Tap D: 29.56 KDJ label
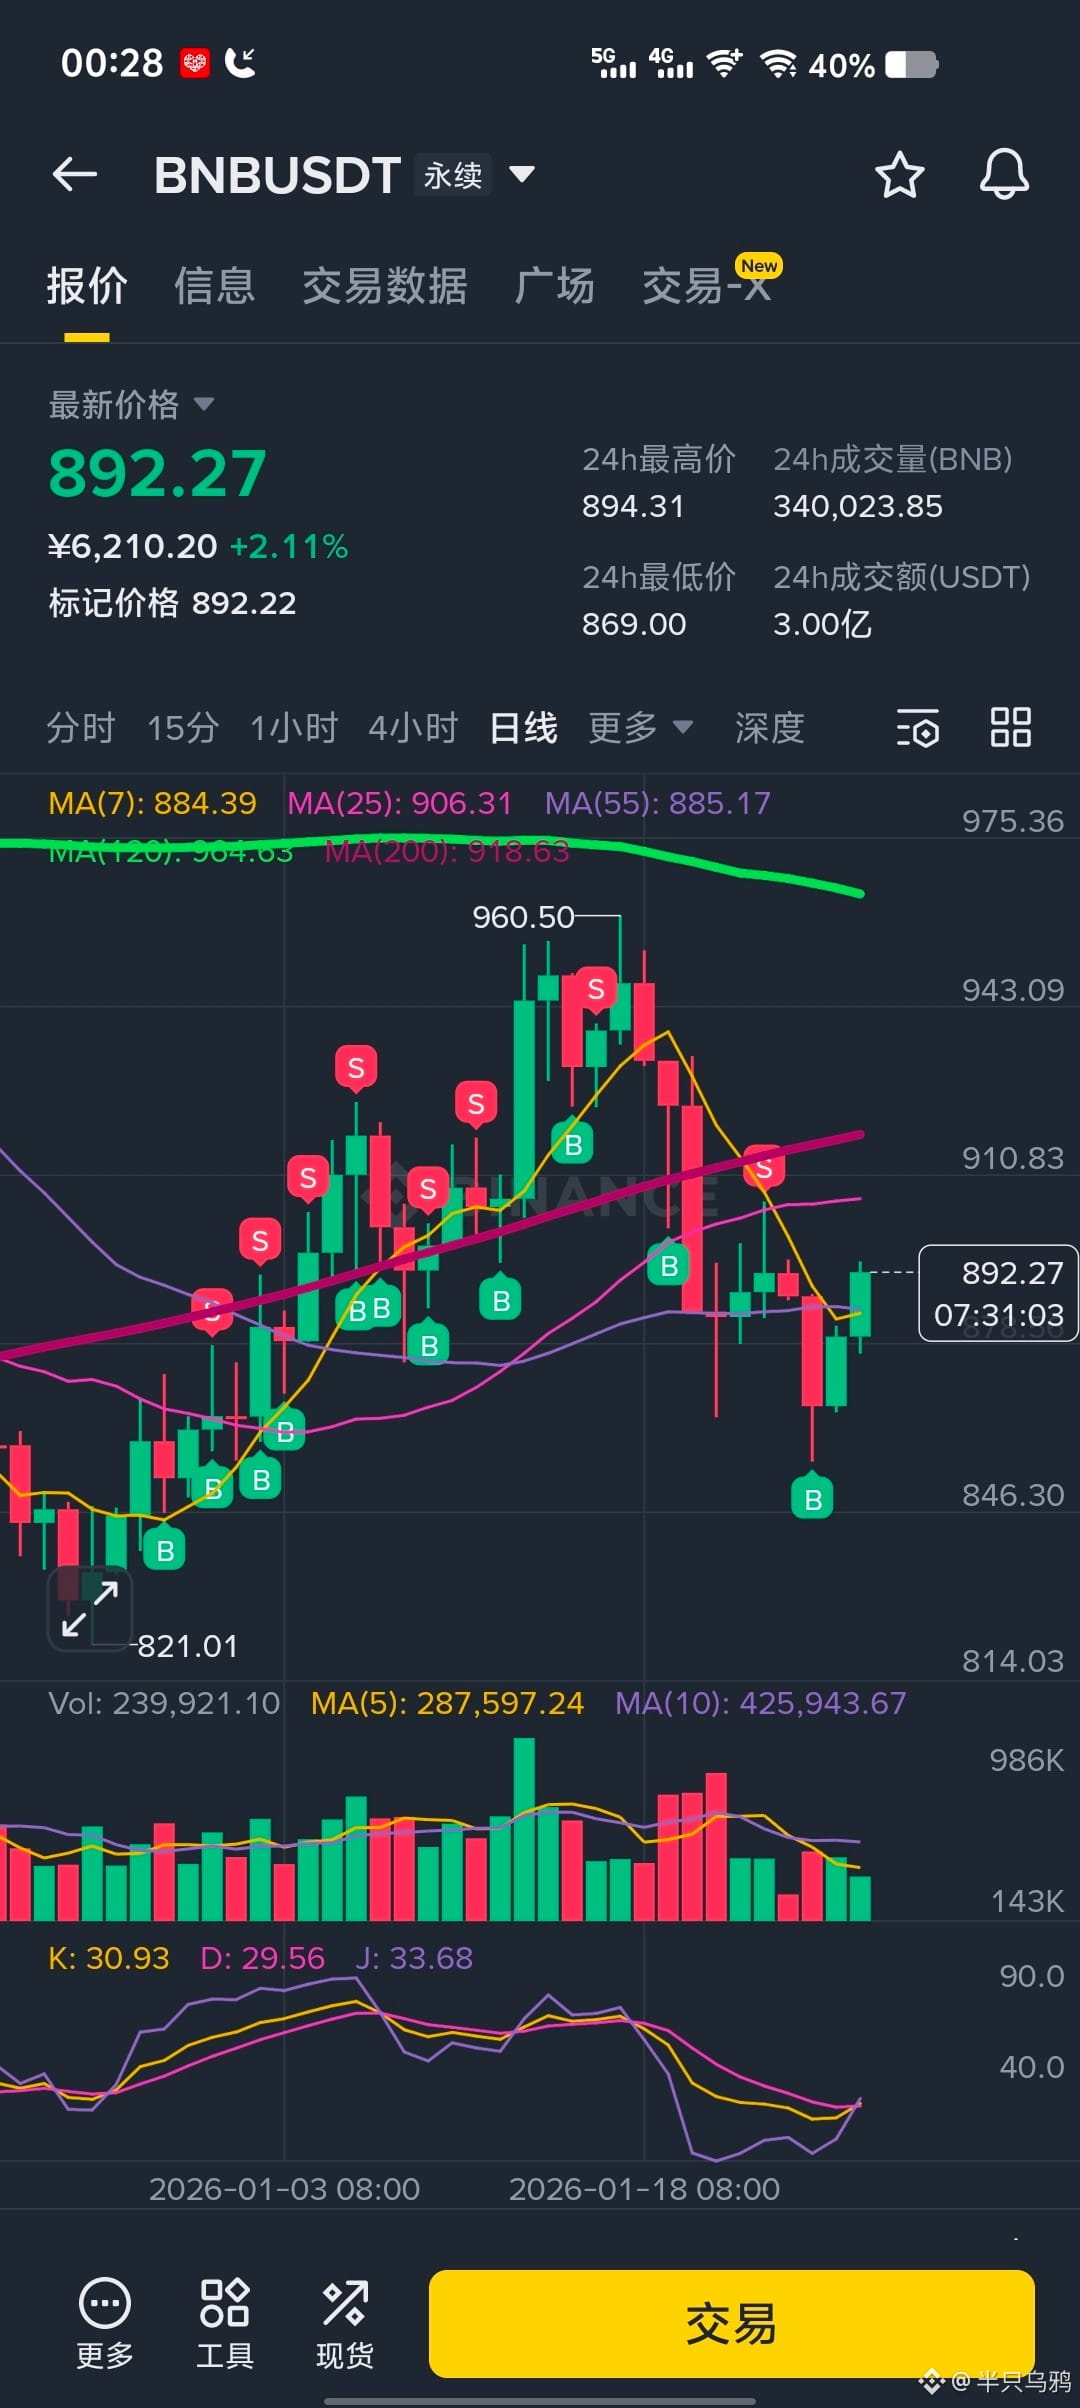The image size is (1080, 2408). click(x=262, y=1958)
